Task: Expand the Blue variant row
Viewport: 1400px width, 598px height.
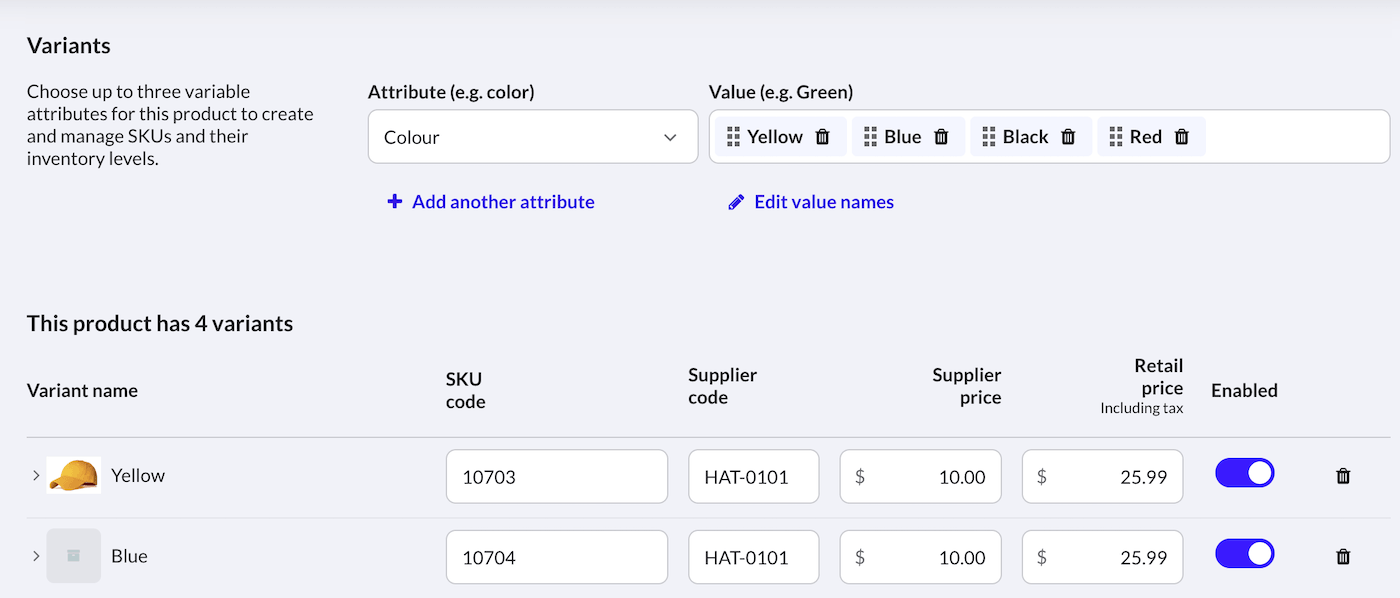Action: (x=36, y=556)
